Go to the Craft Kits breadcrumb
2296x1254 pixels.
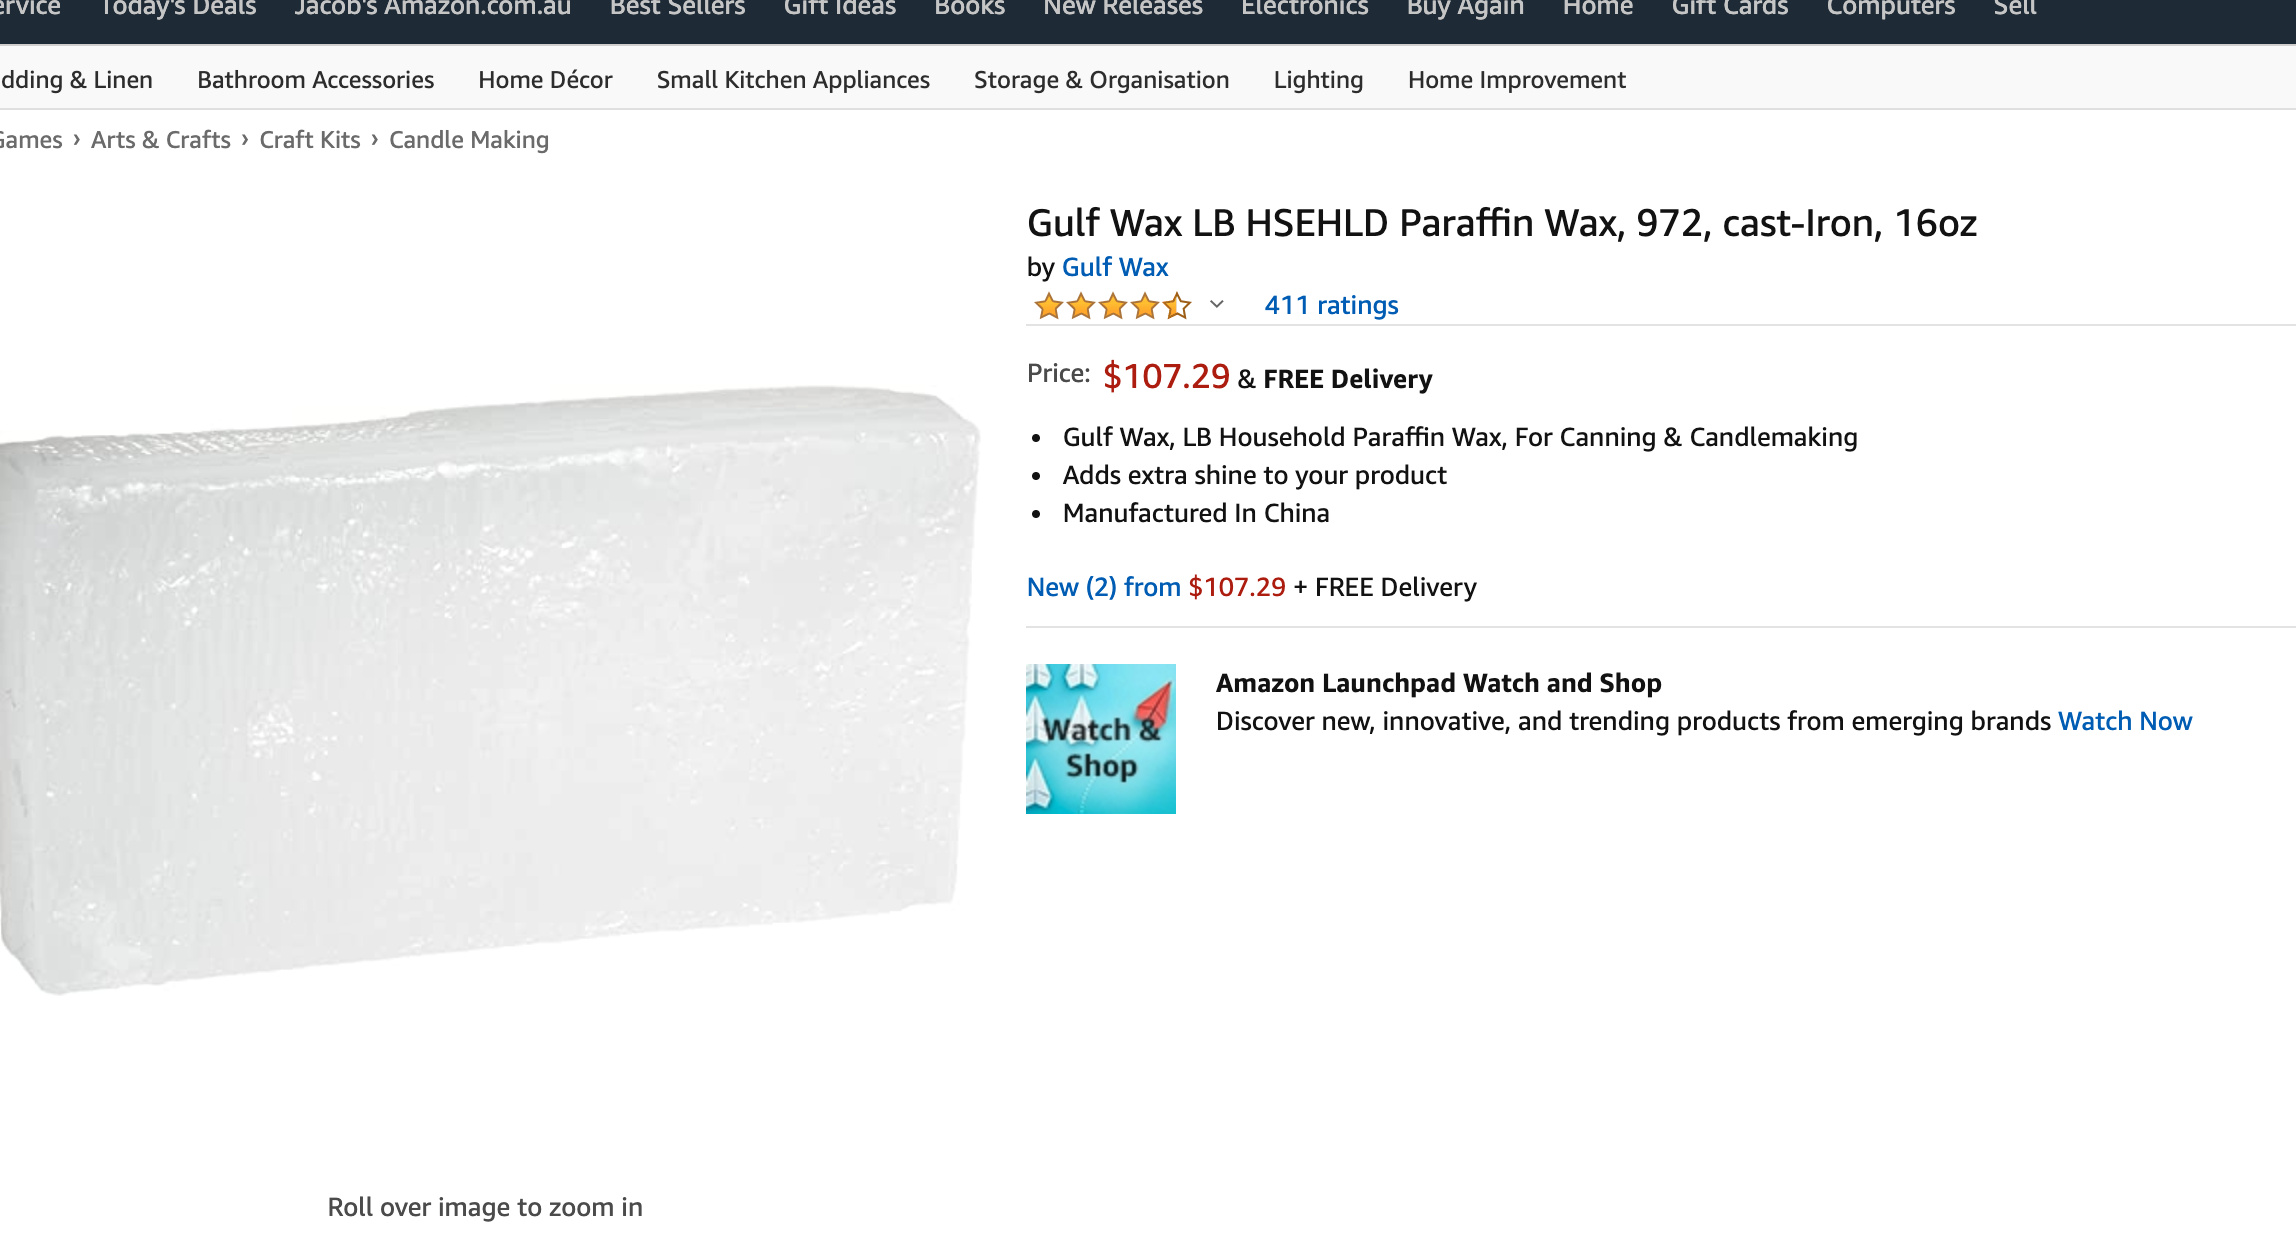(x=309, y=140)
